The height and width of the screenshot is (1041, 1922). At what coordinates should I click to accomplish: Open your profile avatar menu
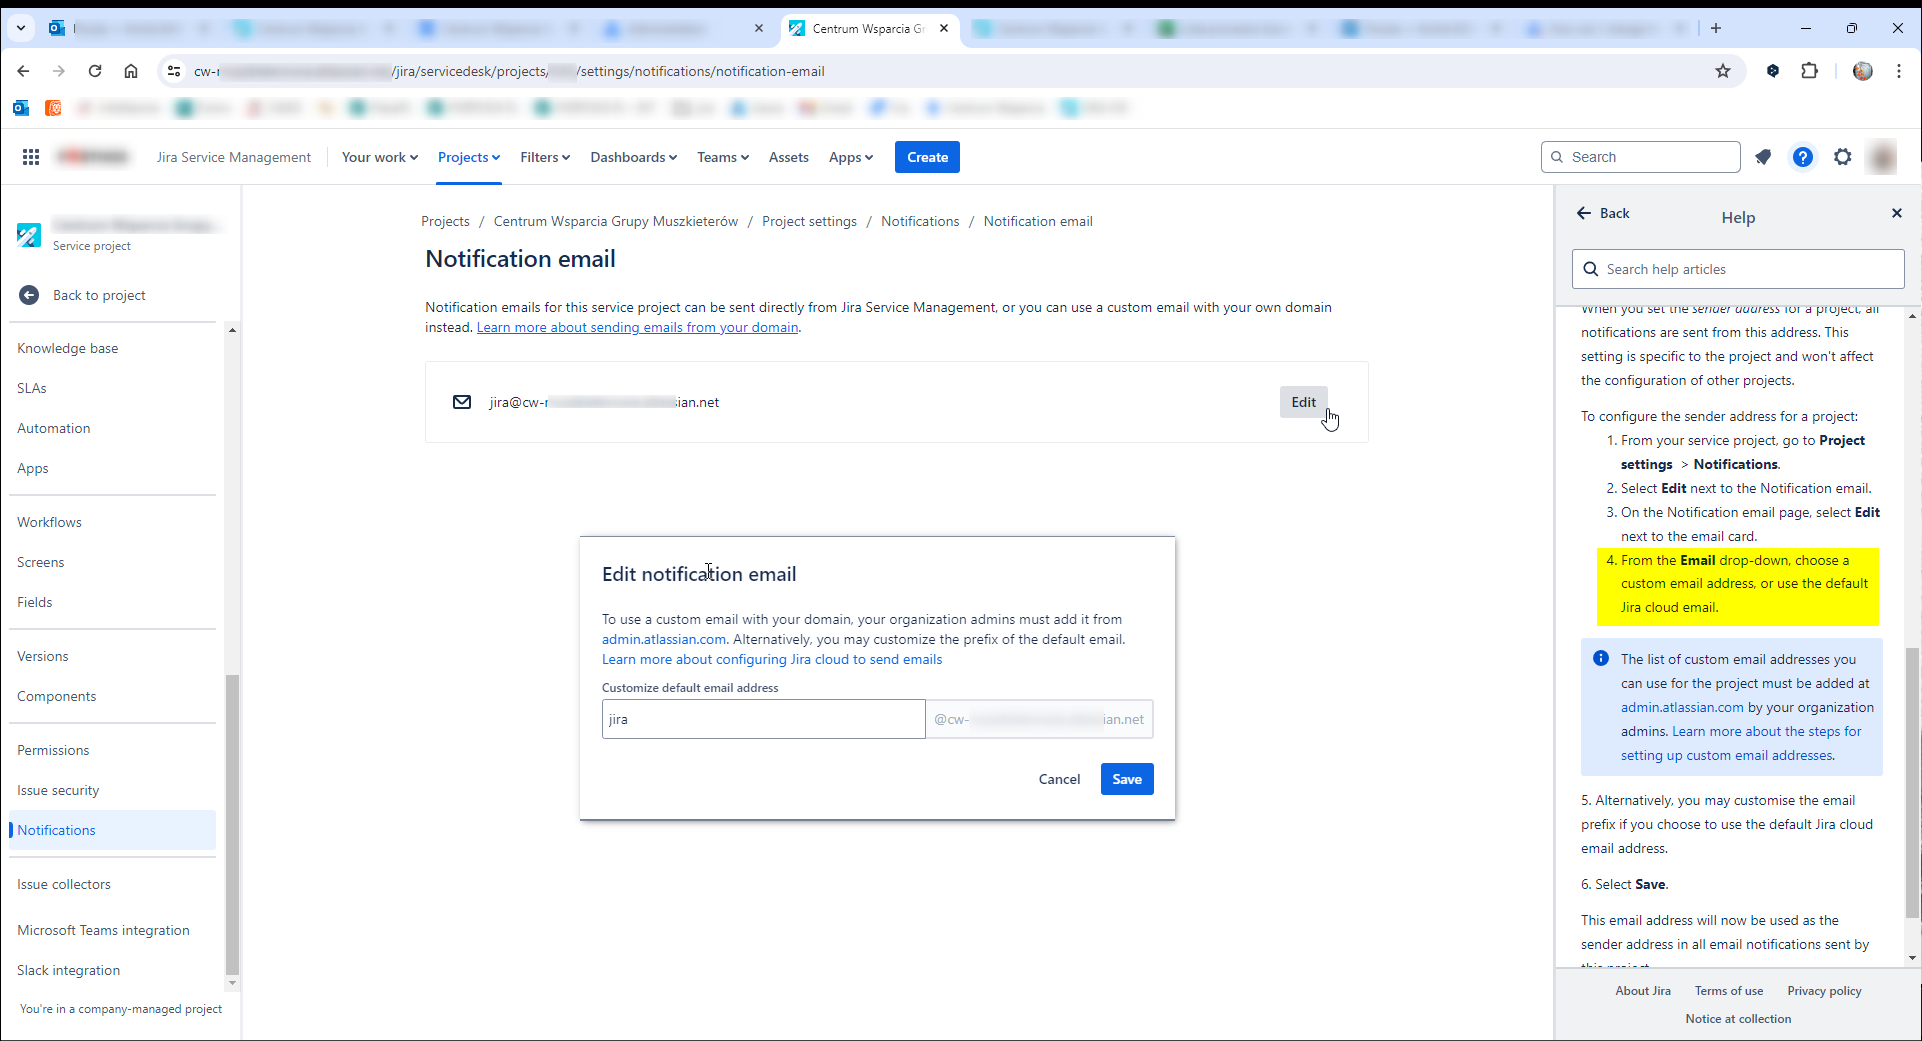1883,157
